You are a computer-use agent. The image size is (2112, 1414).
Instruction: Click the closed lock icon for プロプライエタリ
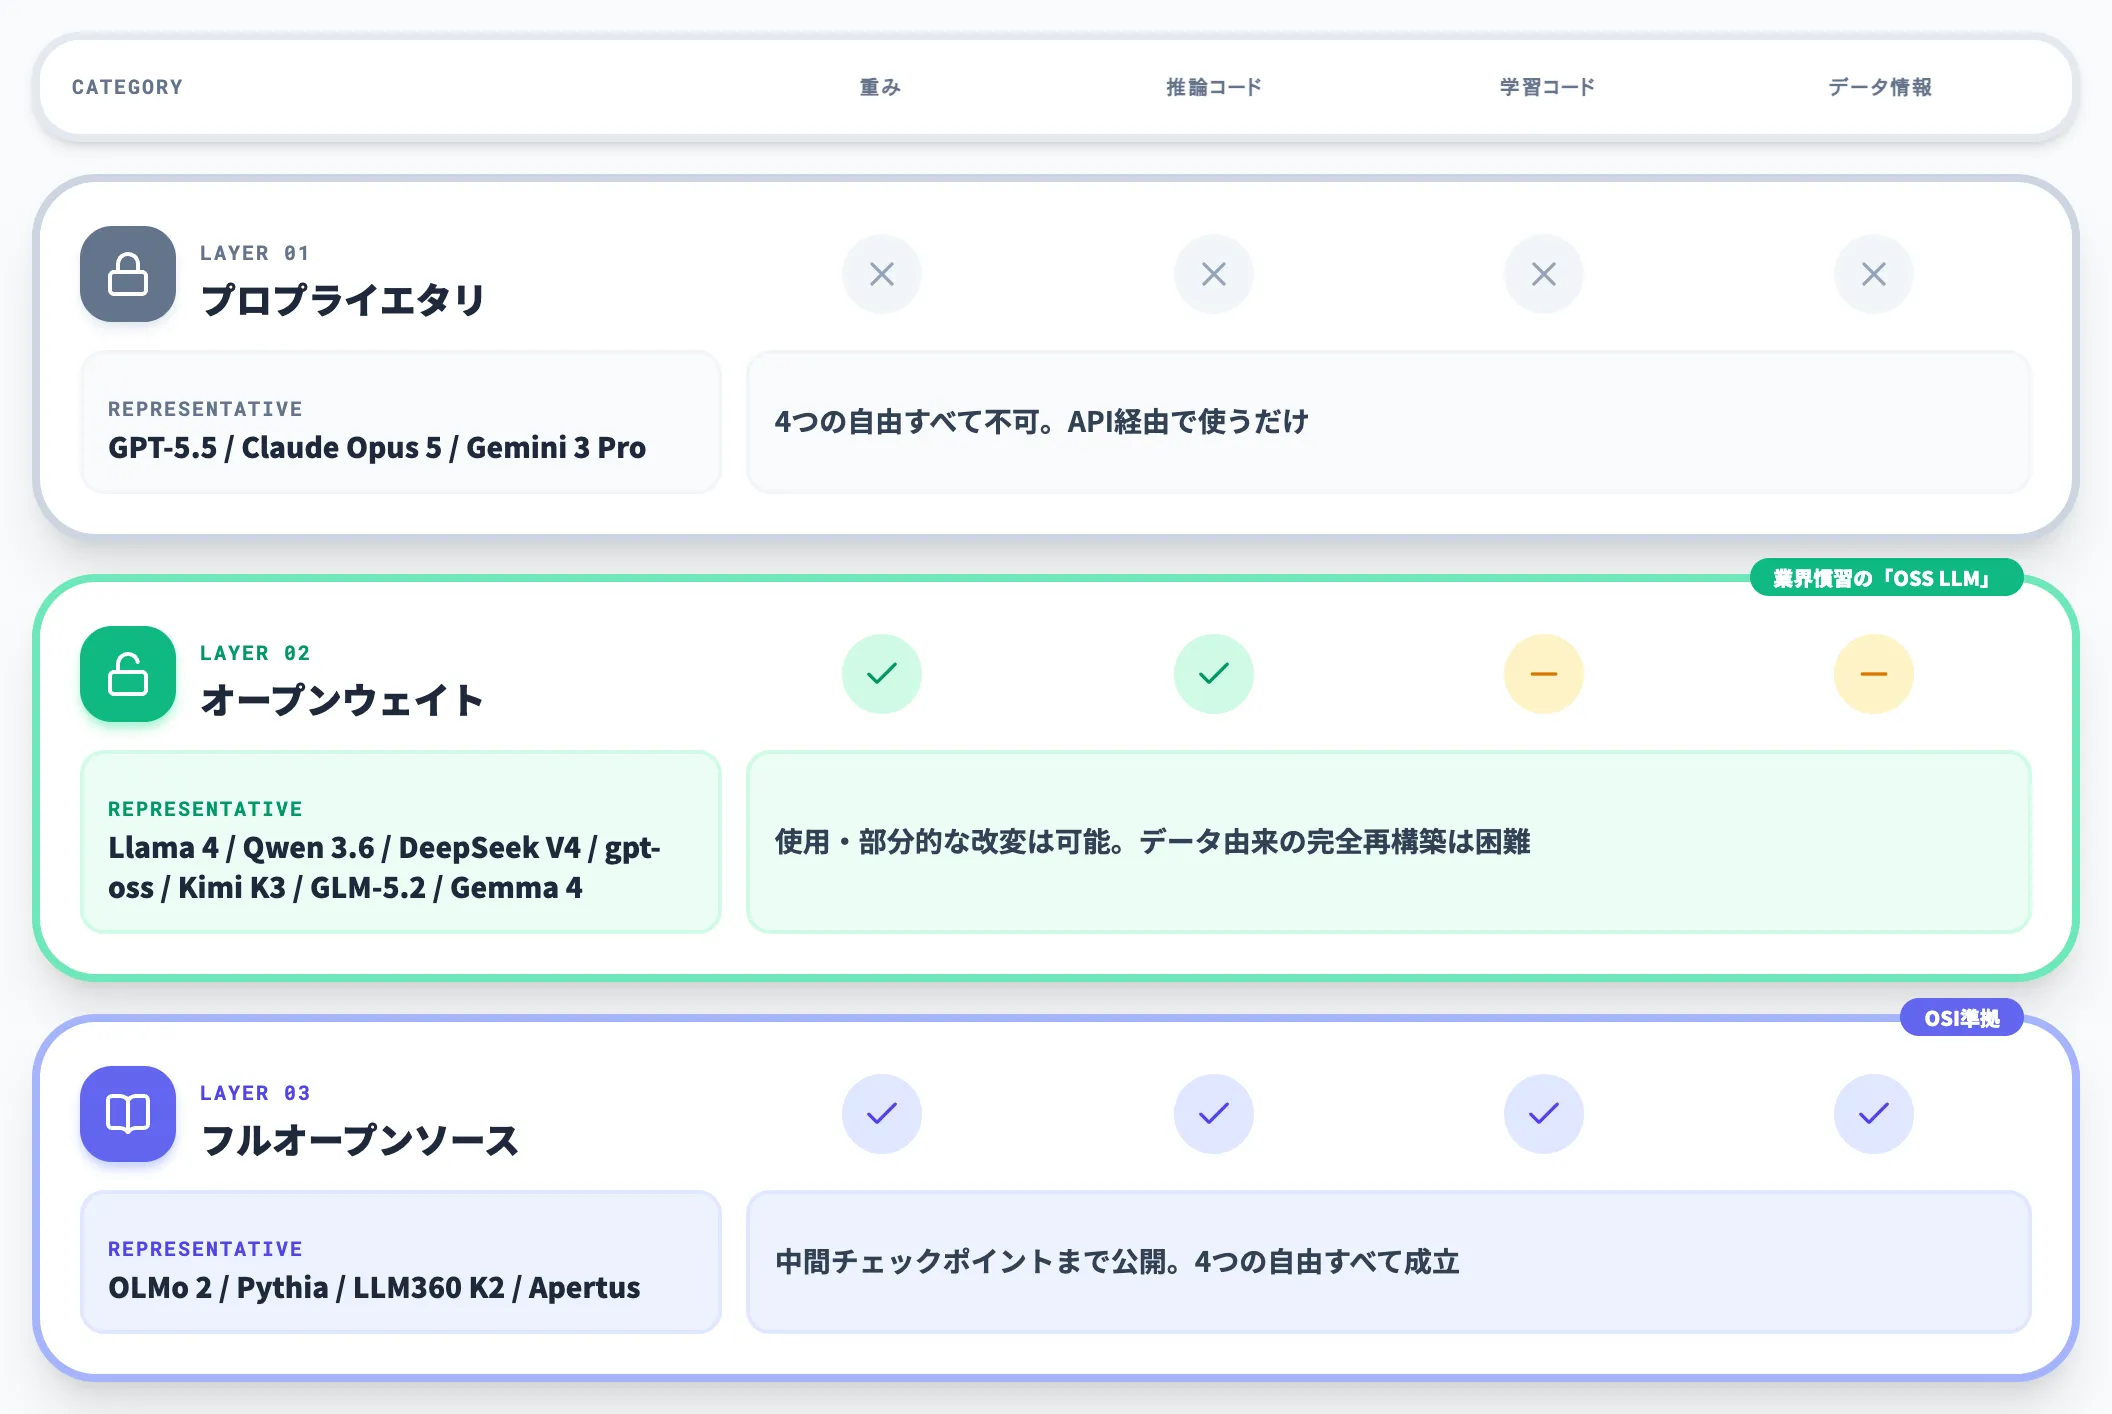click(128, 274)
